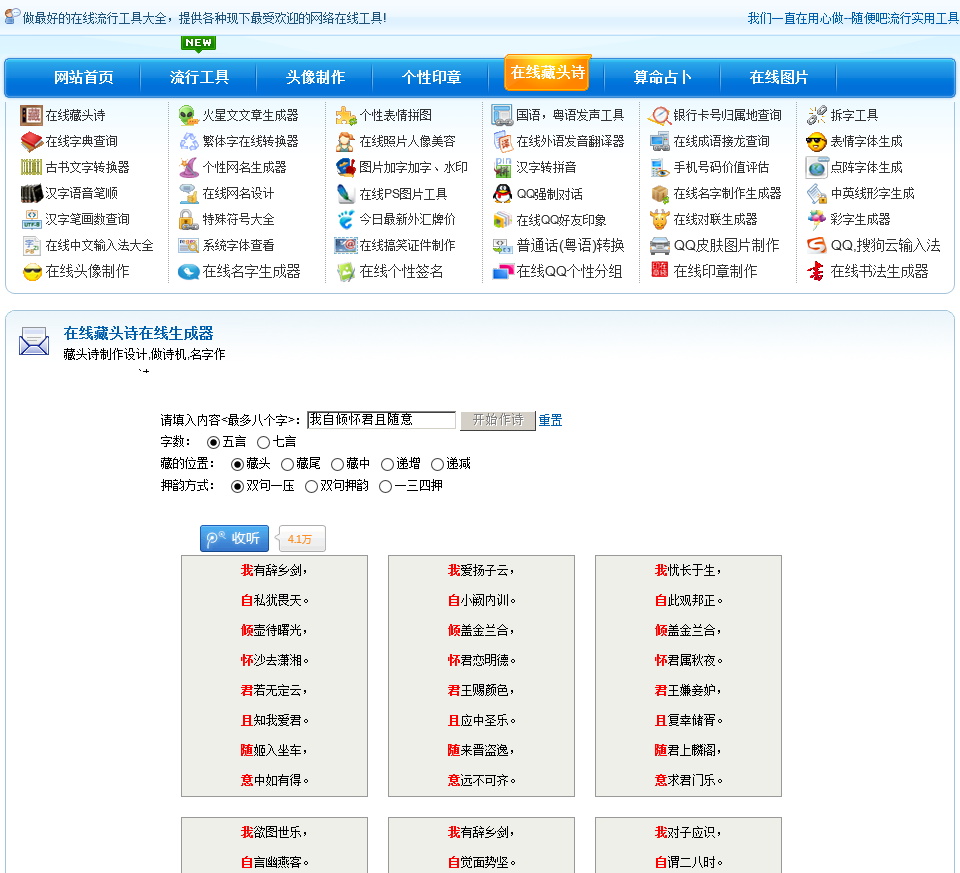This screenshot has width=960, height=873.
Task: Click the sunglasses smiley 在线头像制作 icon
Action: pos(31,271)
